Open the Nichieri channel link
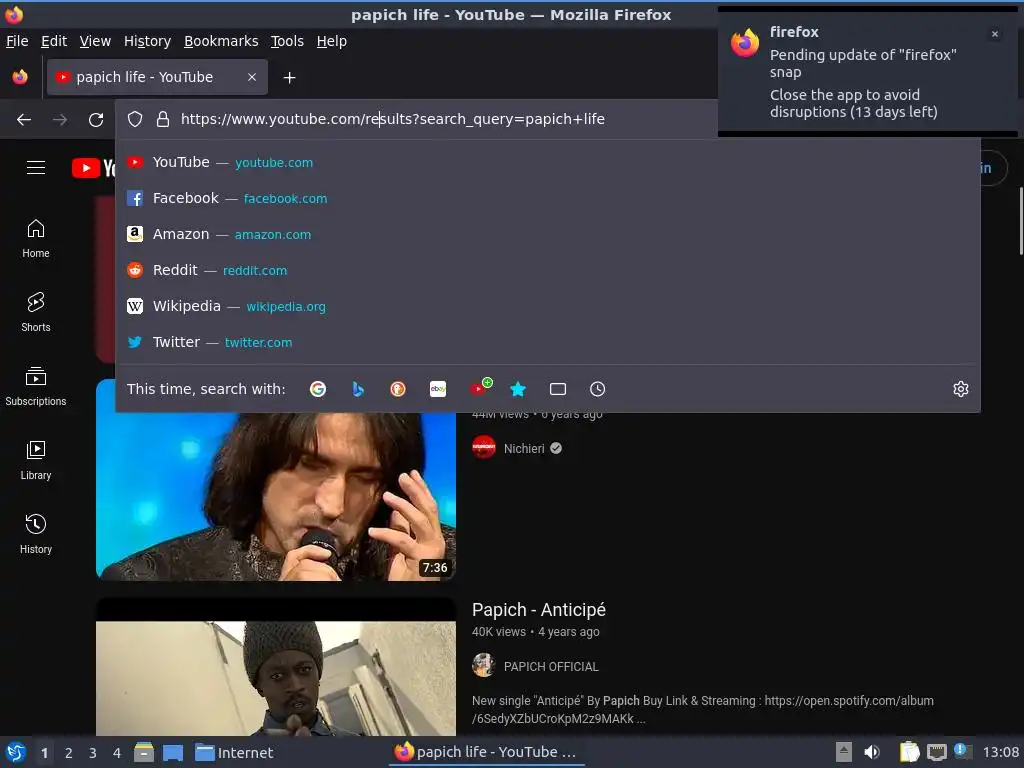Viewport: 1024px width, 768px height. [x=524, y=449]
